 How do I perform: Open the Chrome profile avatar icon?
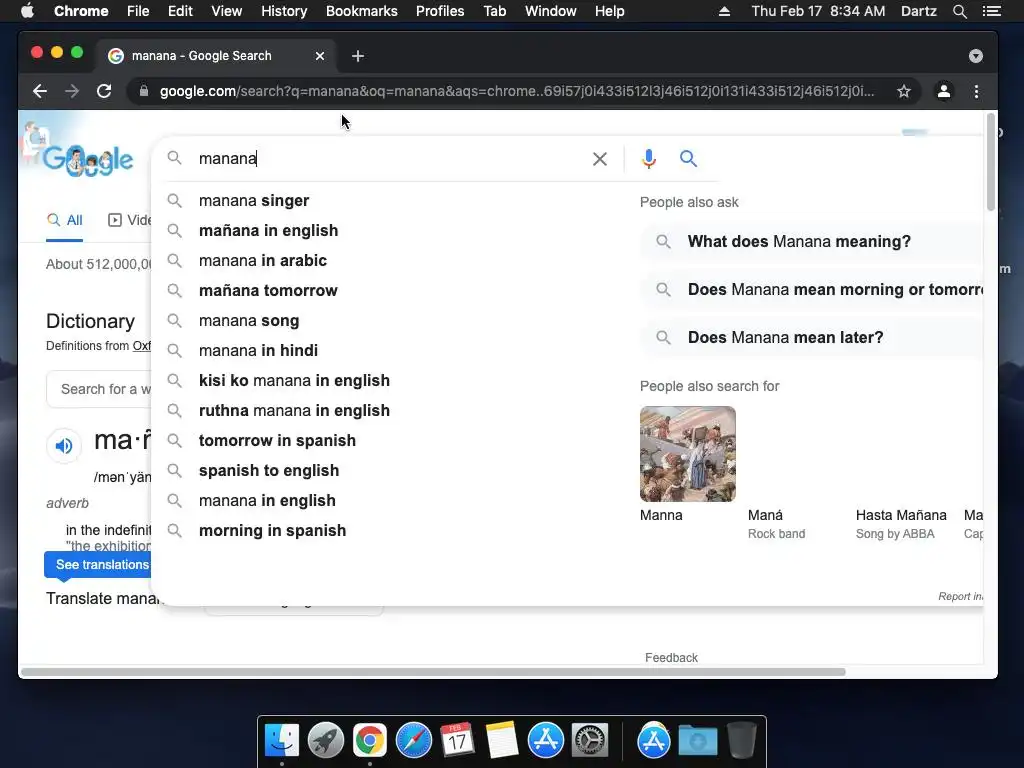(944, 91)
